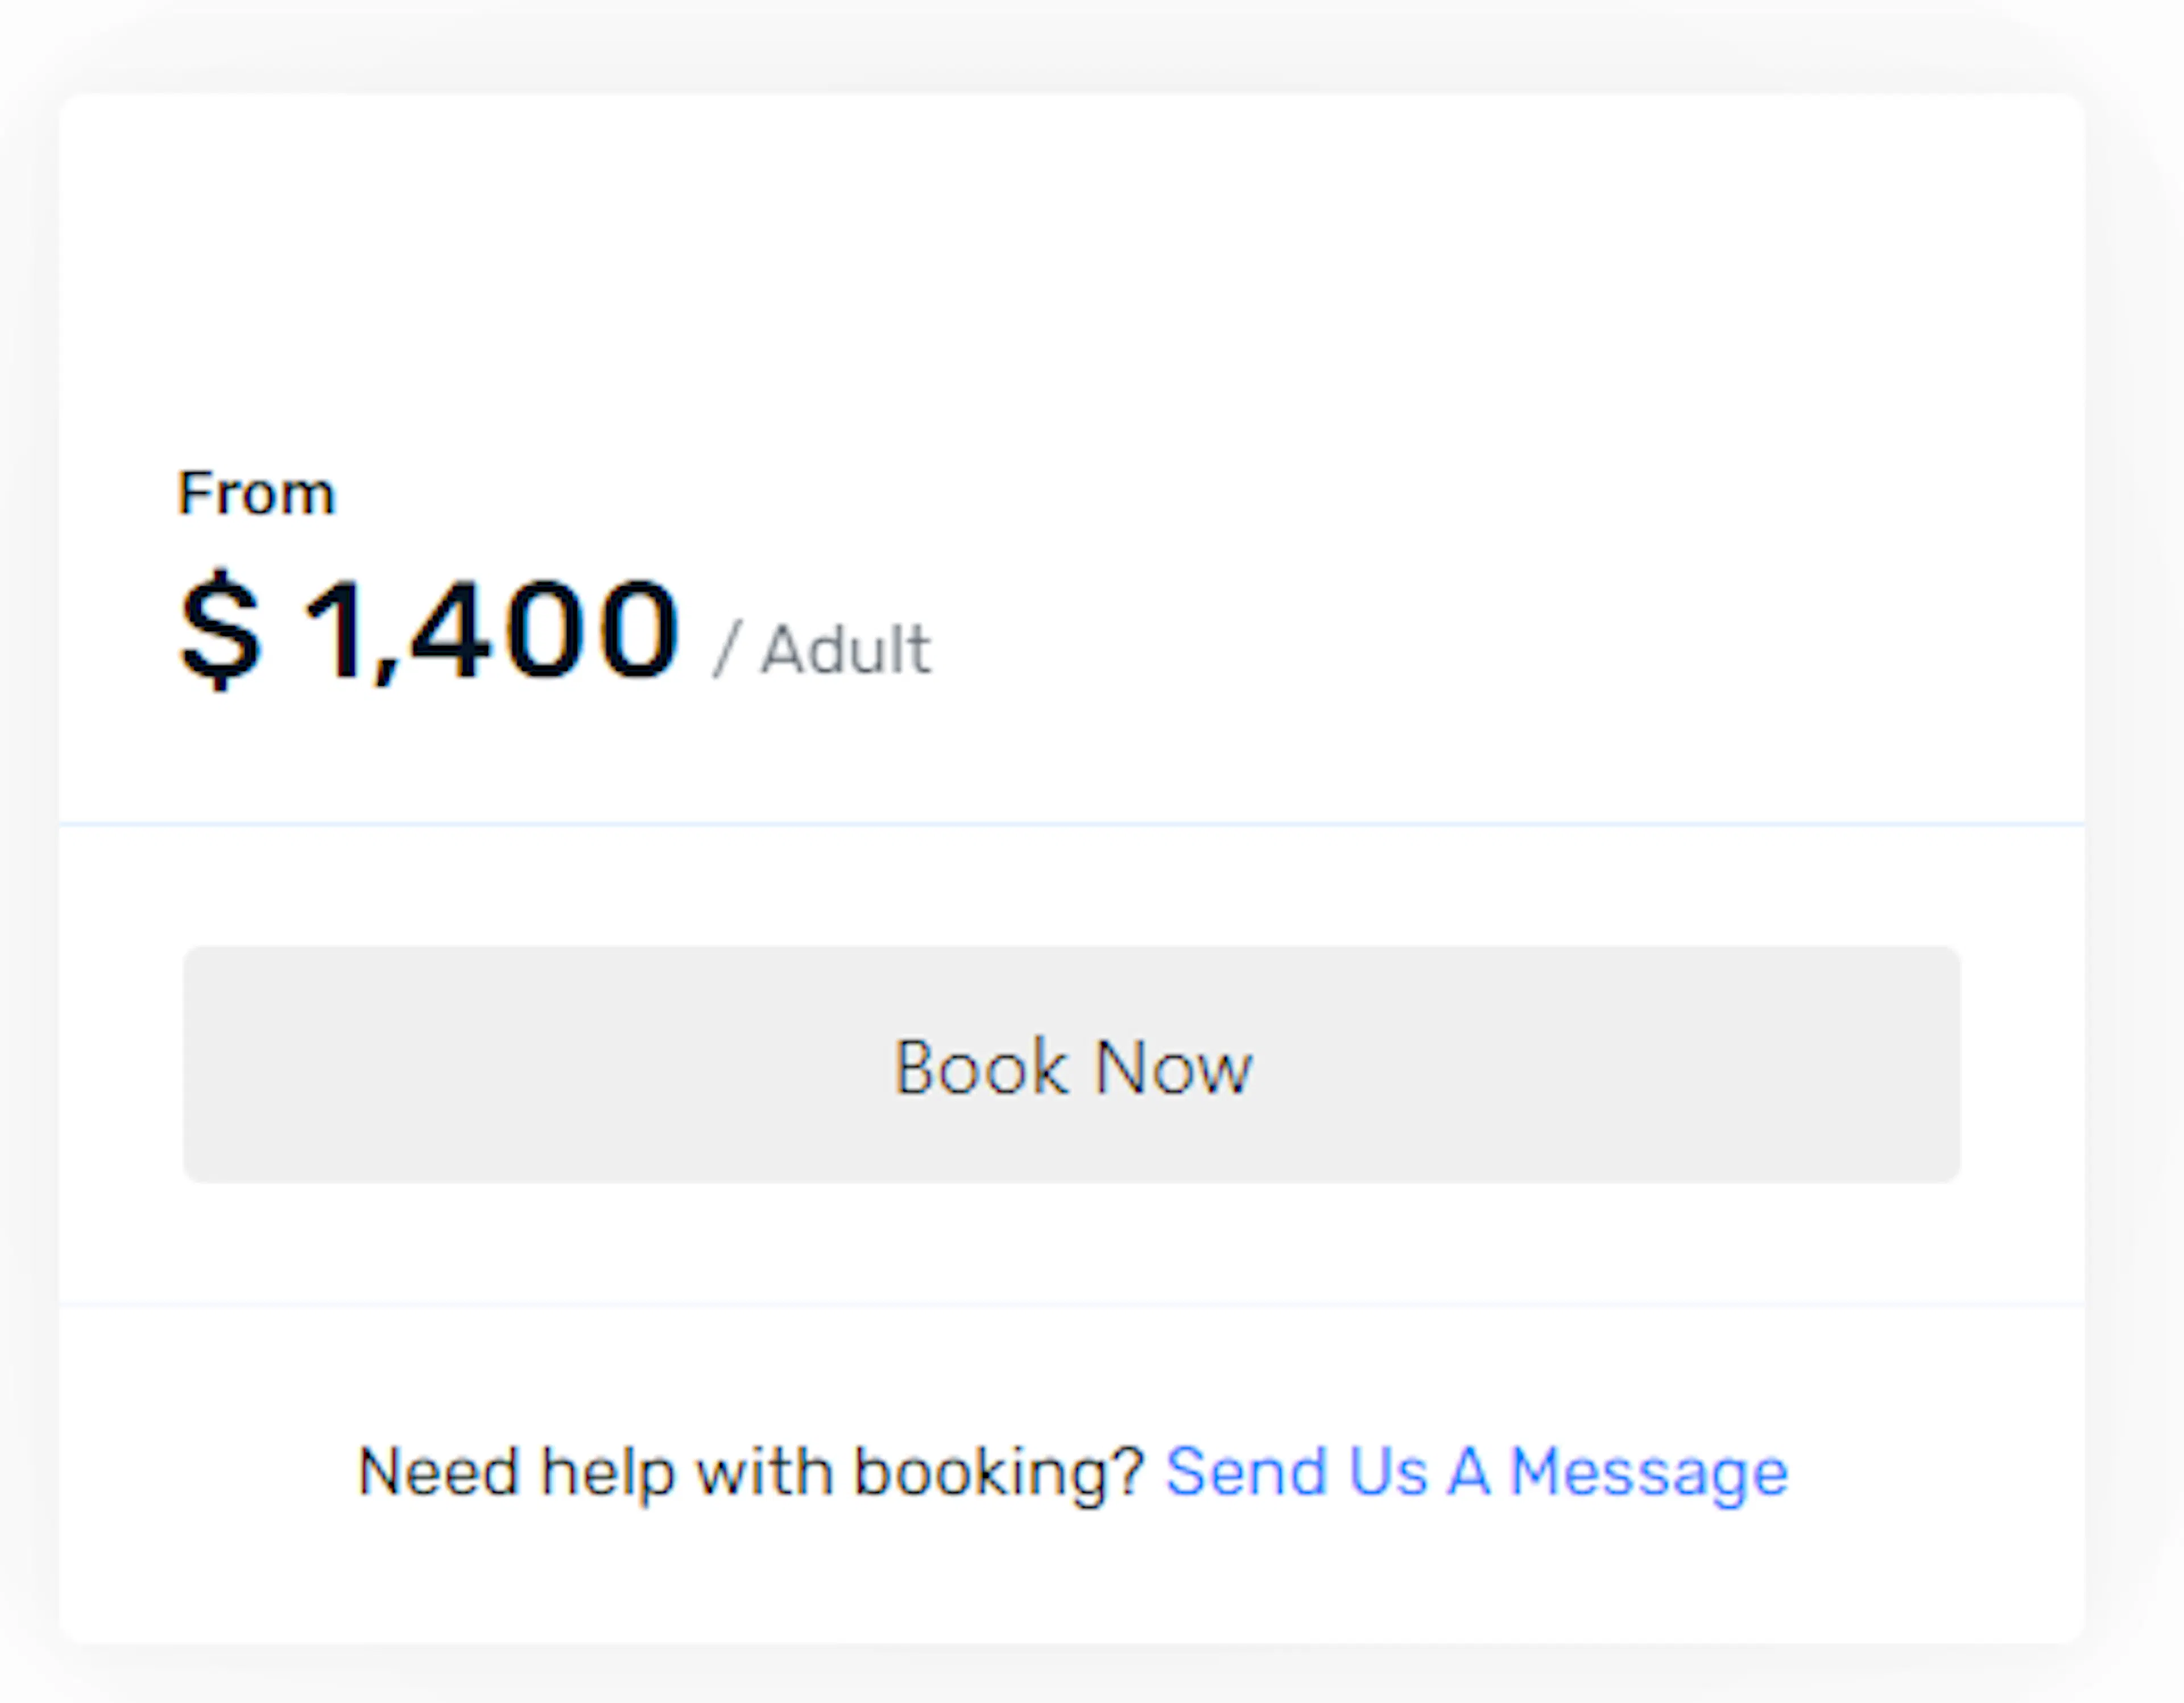Click the word Need in help text
The height and width of the screenshot is (1703, 2184).
pyautogui.click(x=438, y=1472)
